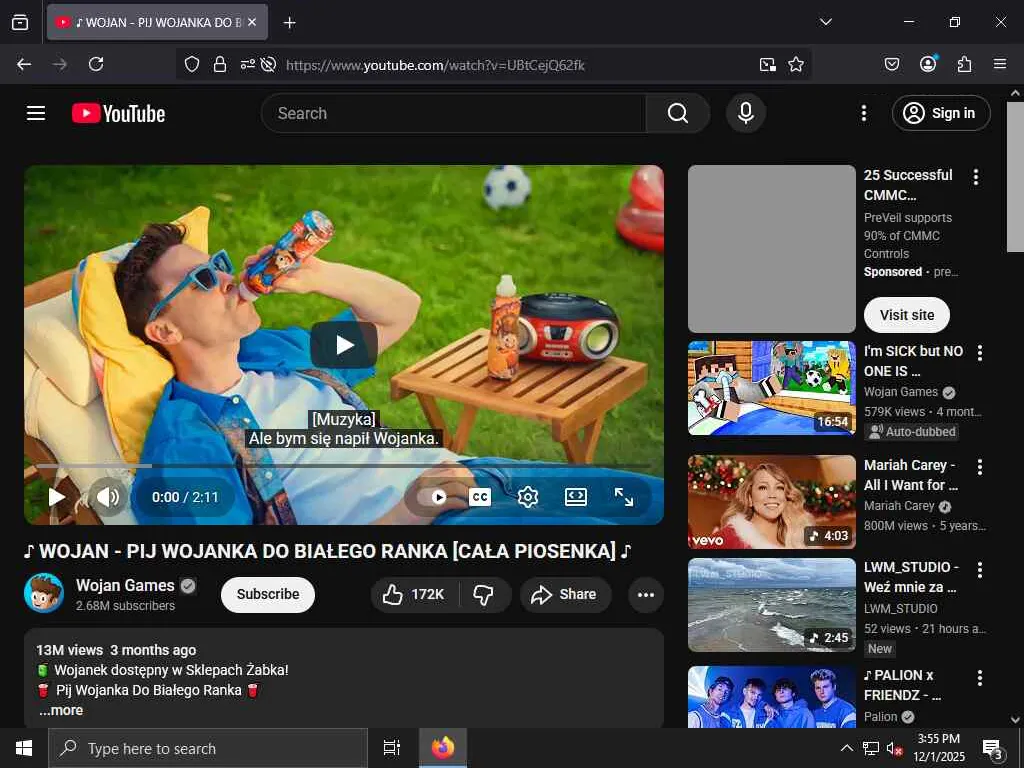
Task: Click the blocked autoplay icon in address bar
Action: (268, 64)
